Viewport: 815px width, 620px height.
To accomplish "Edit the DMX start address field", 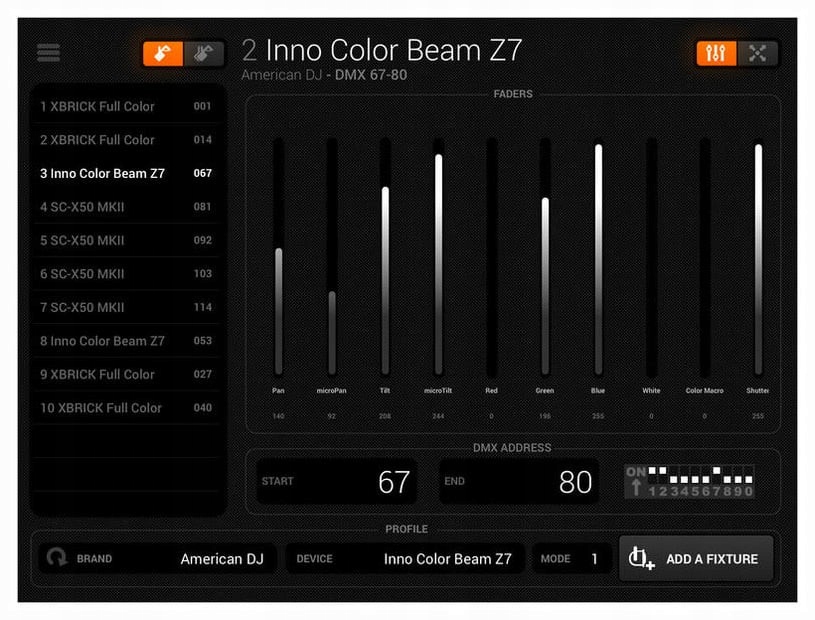I will tap(337, 482).
